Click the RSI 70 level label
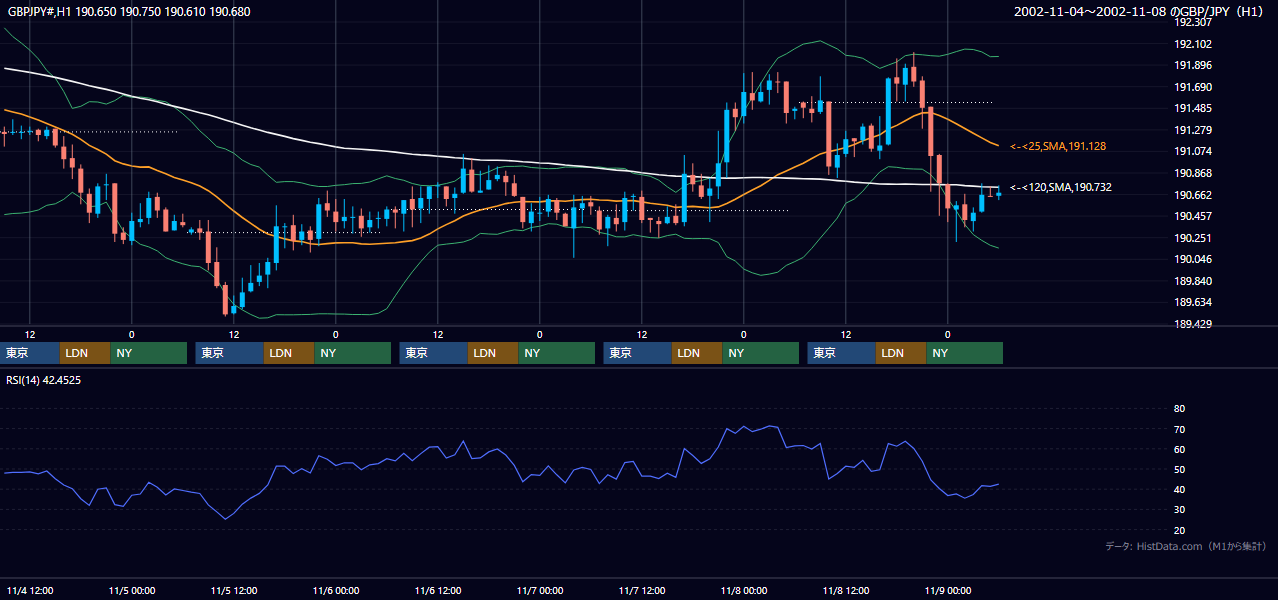This screenshot has width=1278, height=600. (1179, 429)
